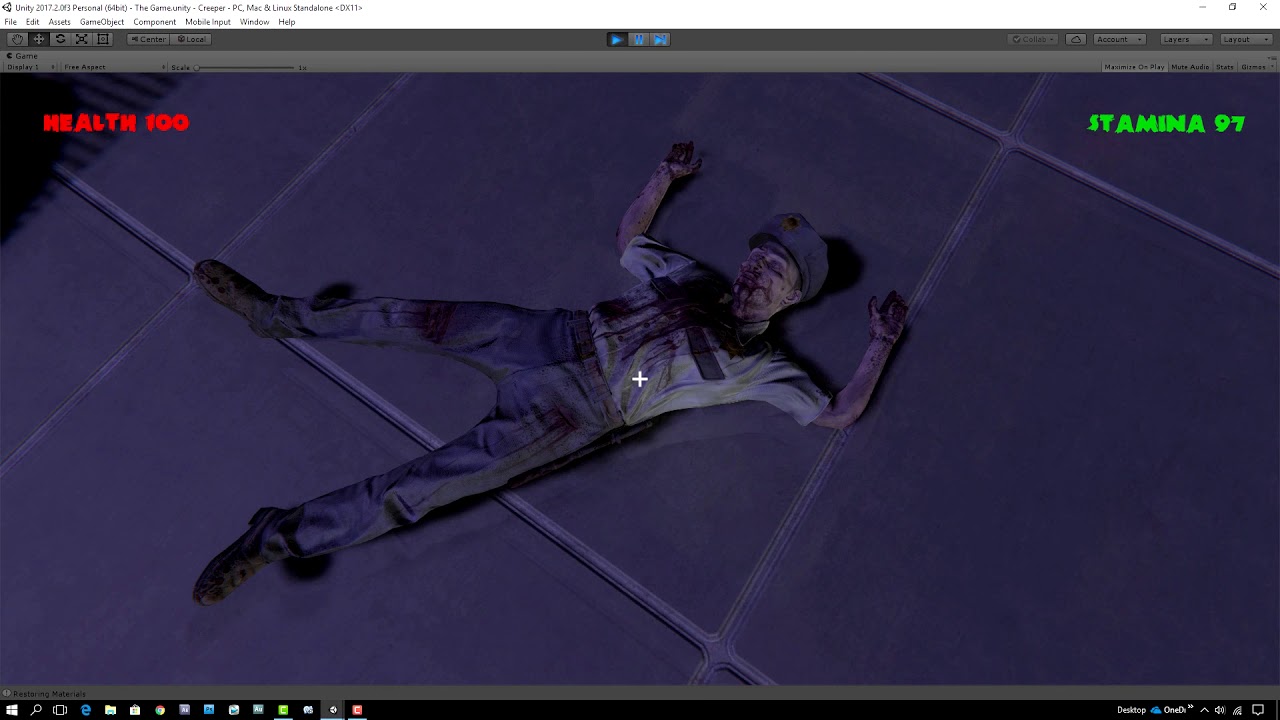The height and width of the screenshot is (720, 1280).
Task: Toggle the Center pivot mode button
Action: 149,39
